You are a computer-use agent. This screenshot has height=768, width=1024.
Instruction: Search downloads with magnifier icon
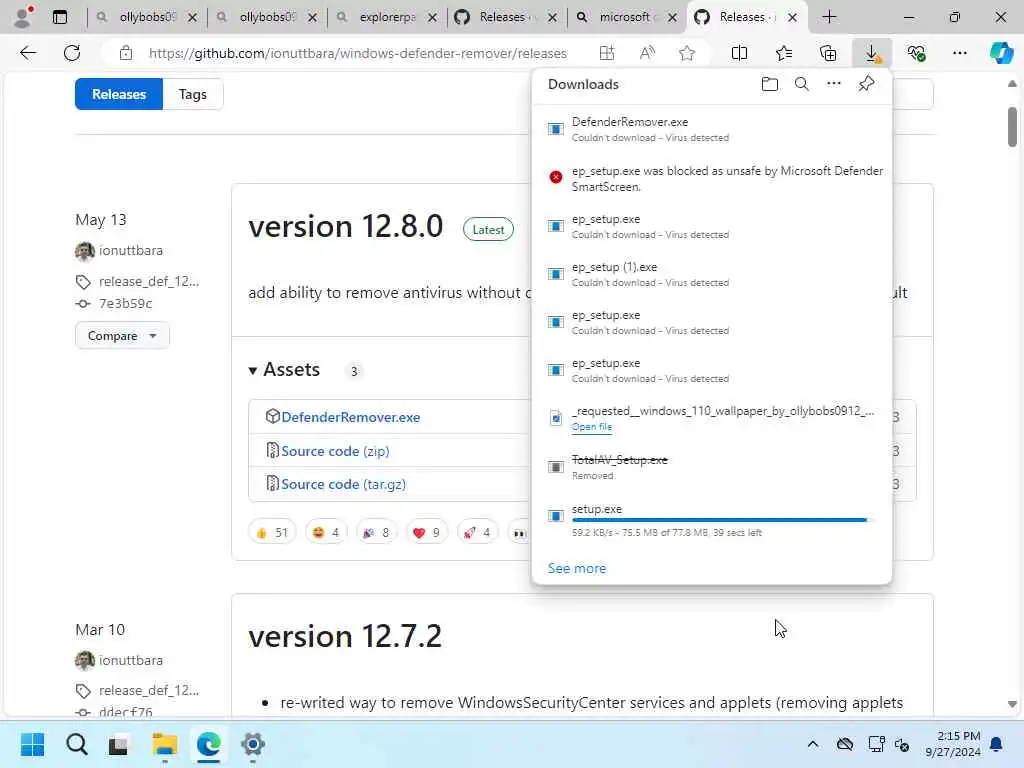[801, 84]
